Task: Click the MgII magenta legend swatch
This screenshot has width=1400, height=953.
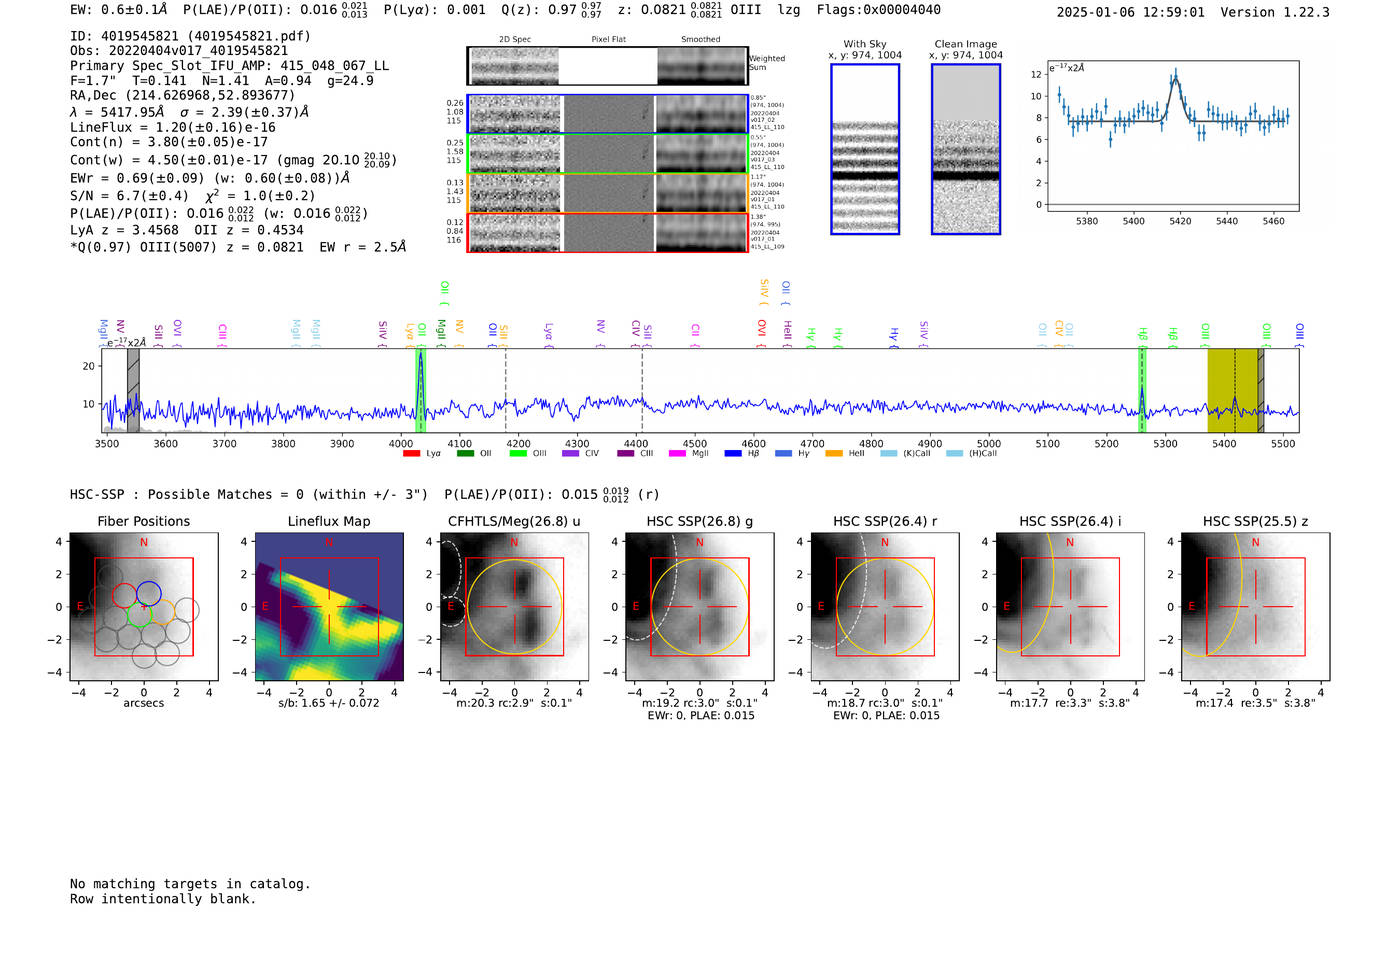Action: click(677, 454)
